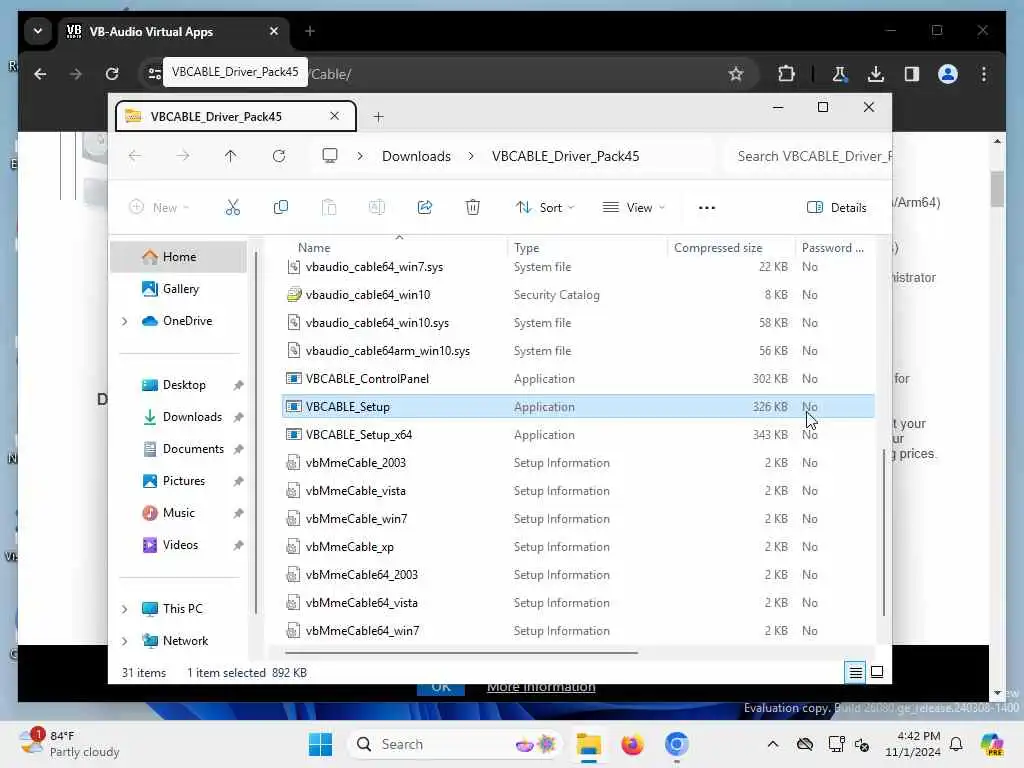Select vbMmeCable_2003 setup information file

coord(578,462)
